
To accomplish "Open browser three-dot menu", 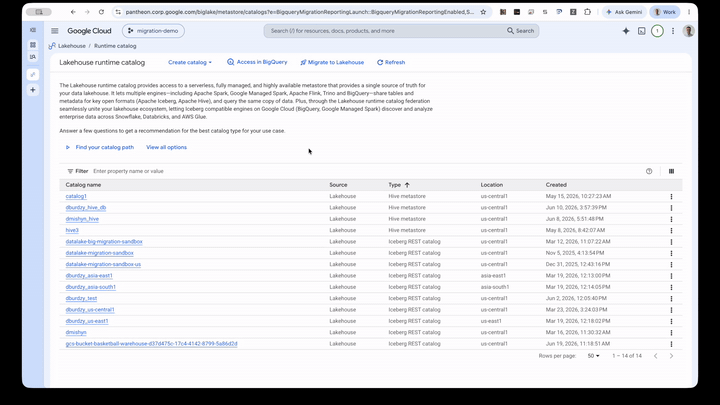I will tap(689, 12).
